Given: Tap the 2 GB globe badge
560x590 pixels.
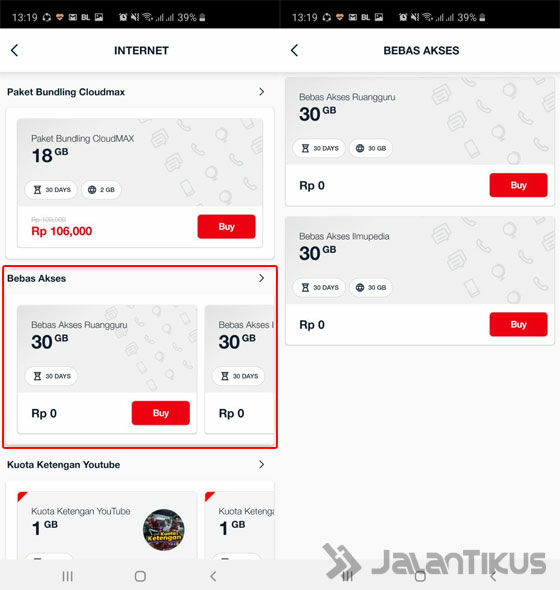Looking at the screenshot, I should click(101, 190).
